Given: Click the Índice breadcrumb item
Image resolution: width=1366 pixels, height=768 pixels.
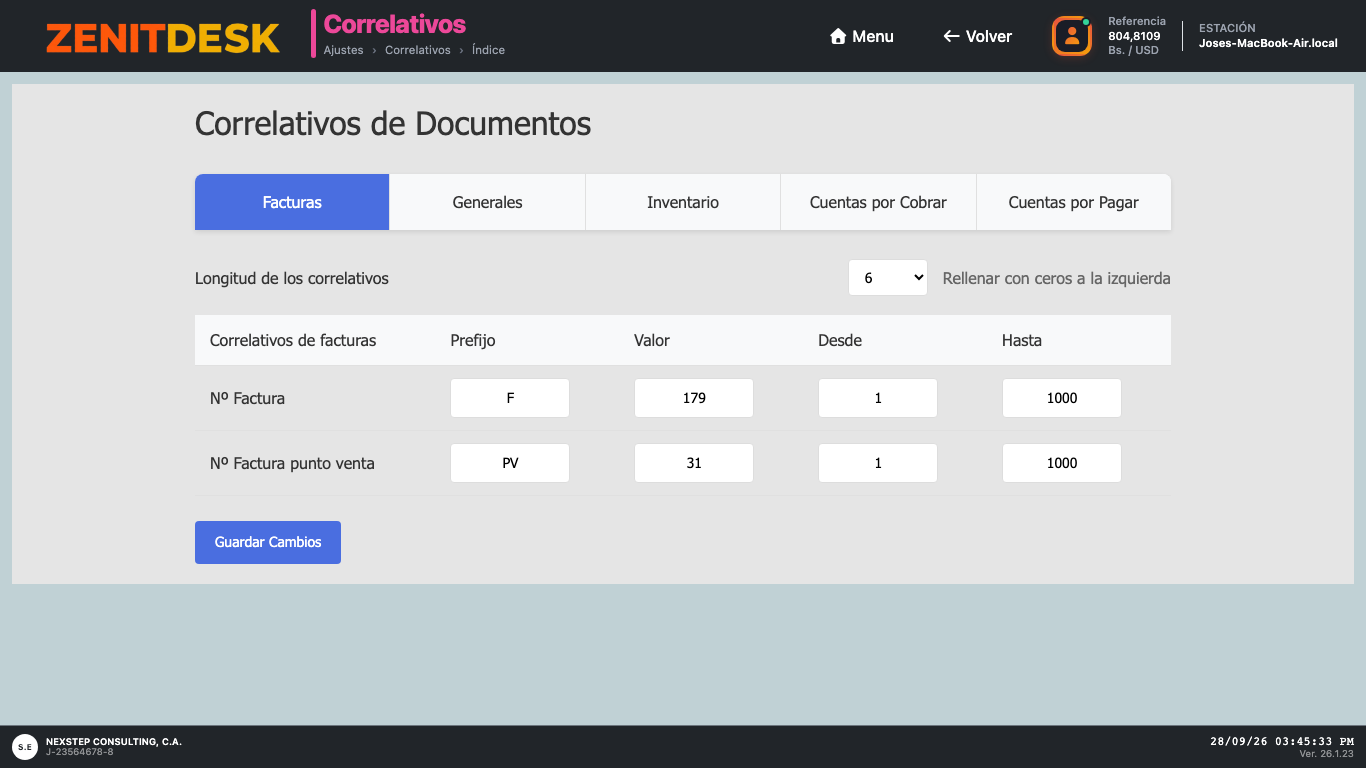Looking at the screenshot, I should pos(488,50).
